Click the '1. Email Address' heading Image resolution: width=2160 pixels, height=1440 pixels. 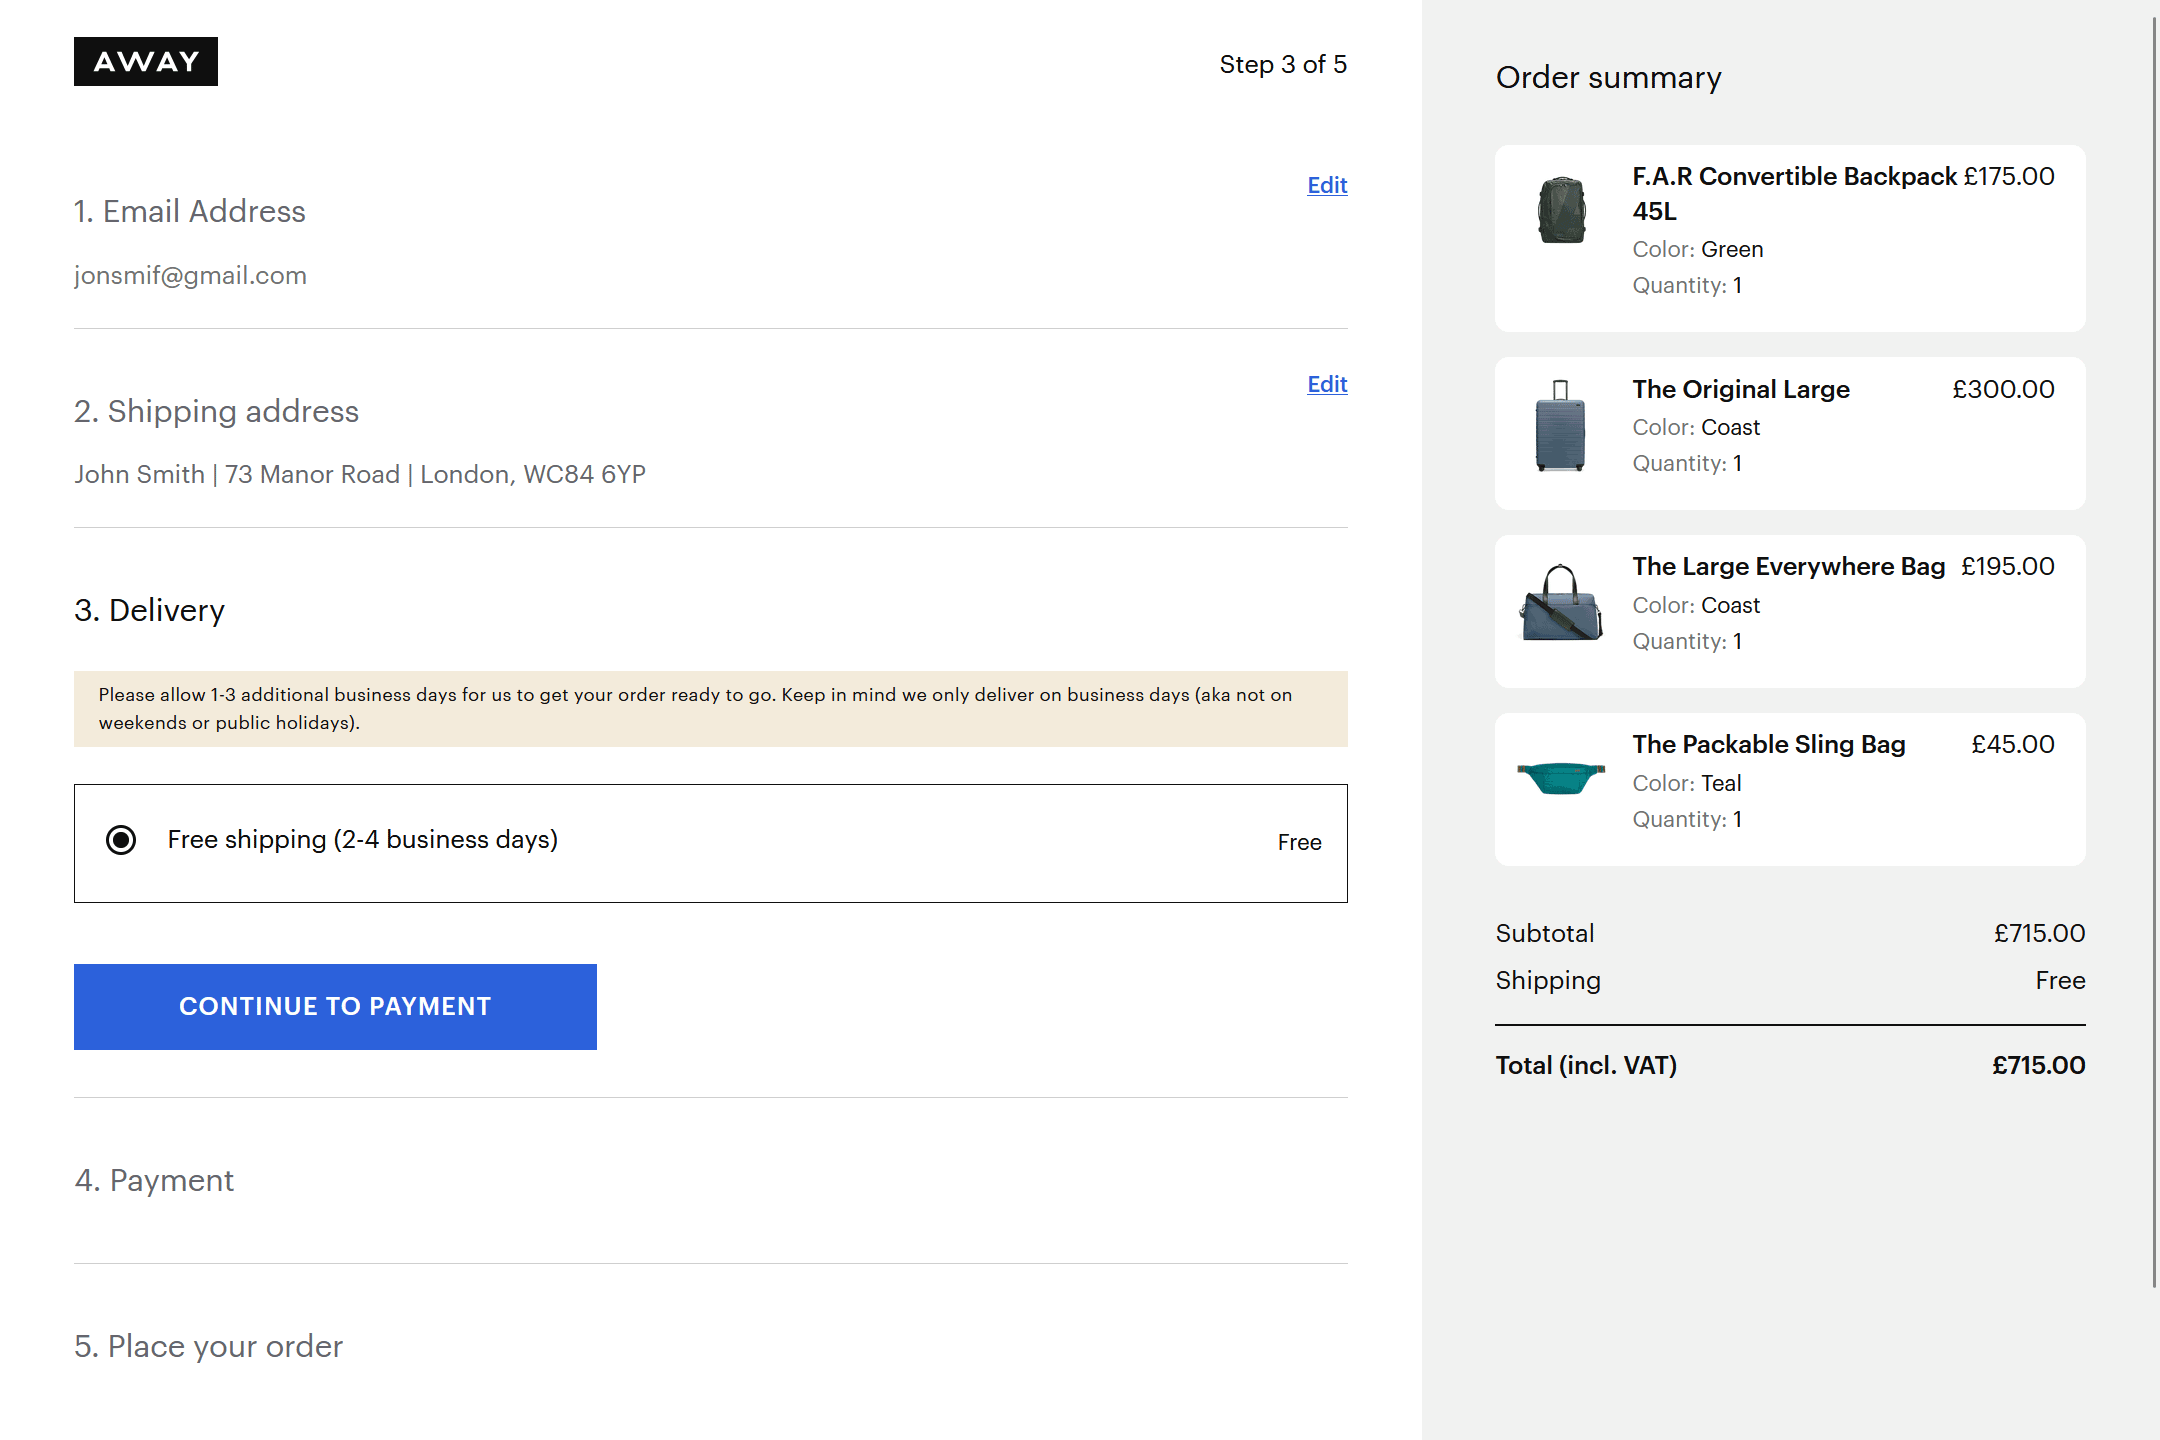[190, 211]
